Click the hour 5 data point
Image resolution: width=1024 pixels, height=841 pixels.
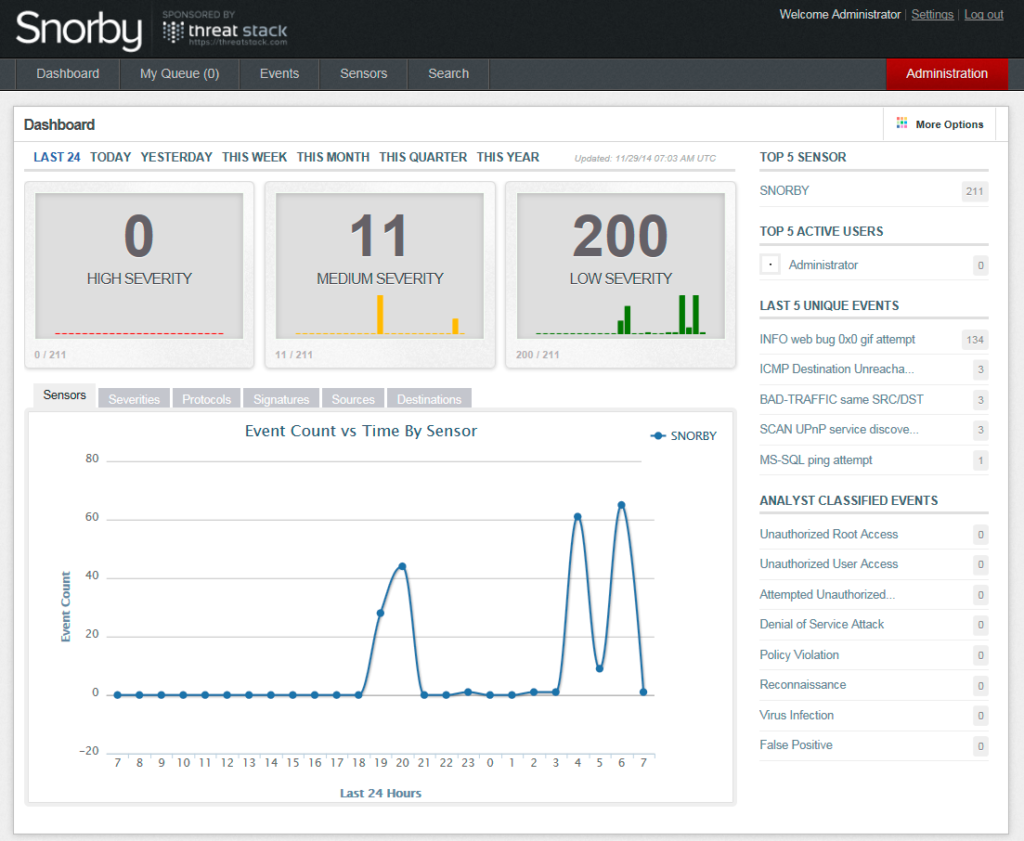[600, 669]
